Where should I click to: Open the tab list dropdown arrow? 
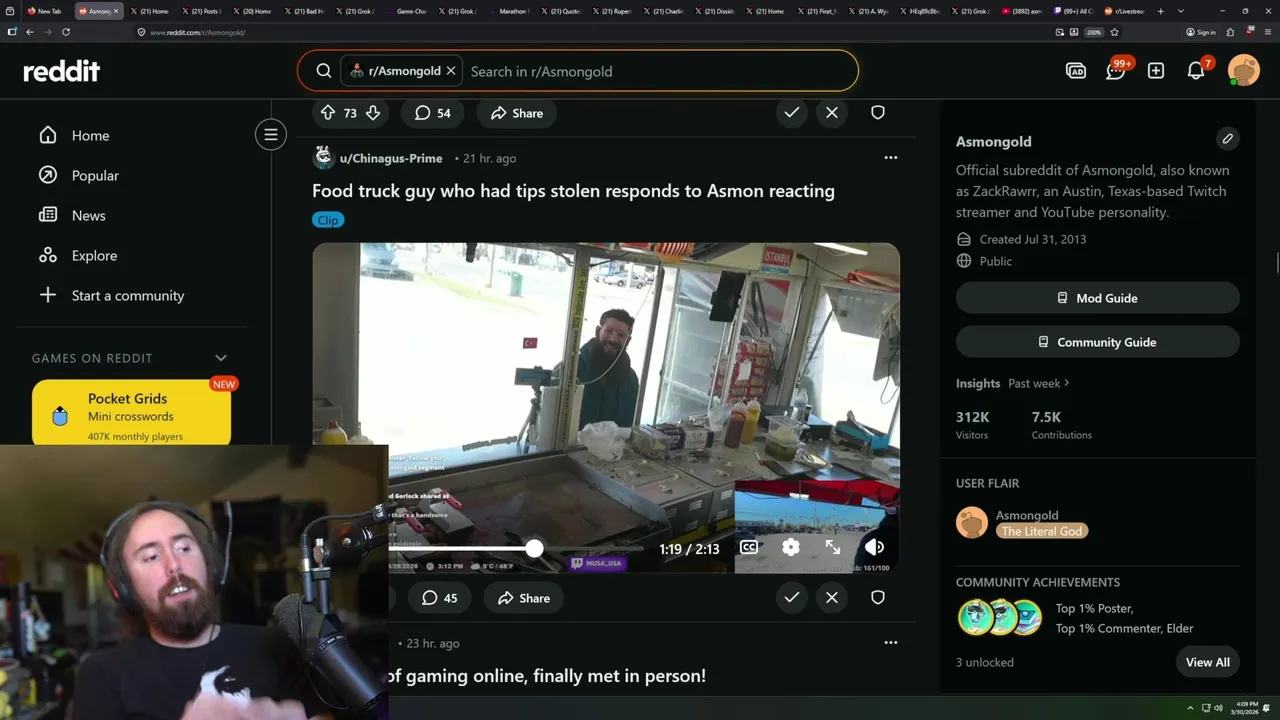click(x=1181, y=11)
